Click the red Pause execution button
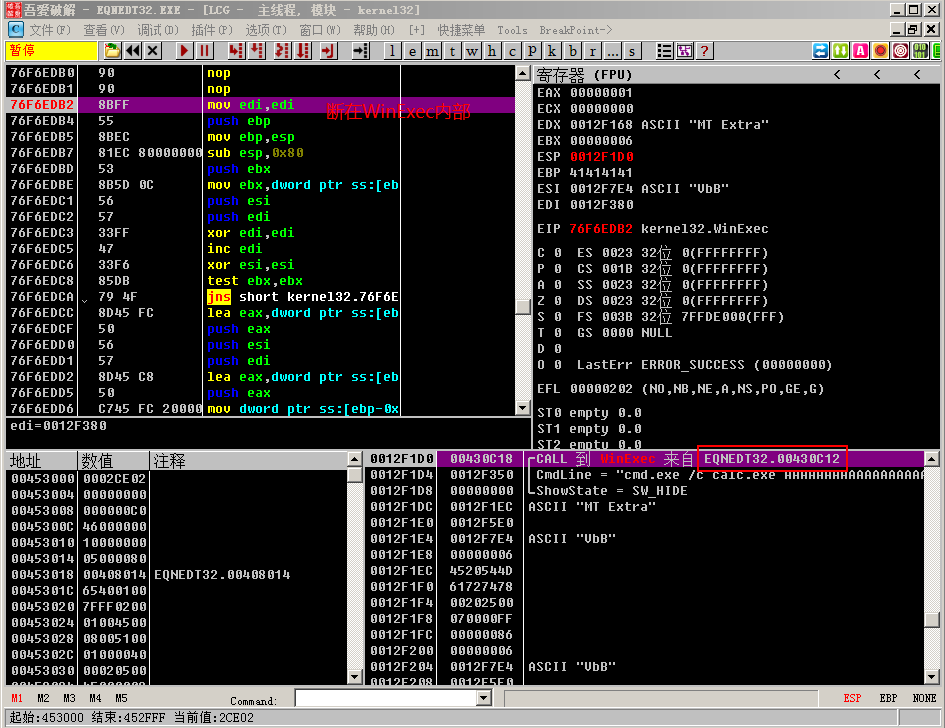This screenshot has height=728, width=945. pyautogui.click(x=204, y=51)
